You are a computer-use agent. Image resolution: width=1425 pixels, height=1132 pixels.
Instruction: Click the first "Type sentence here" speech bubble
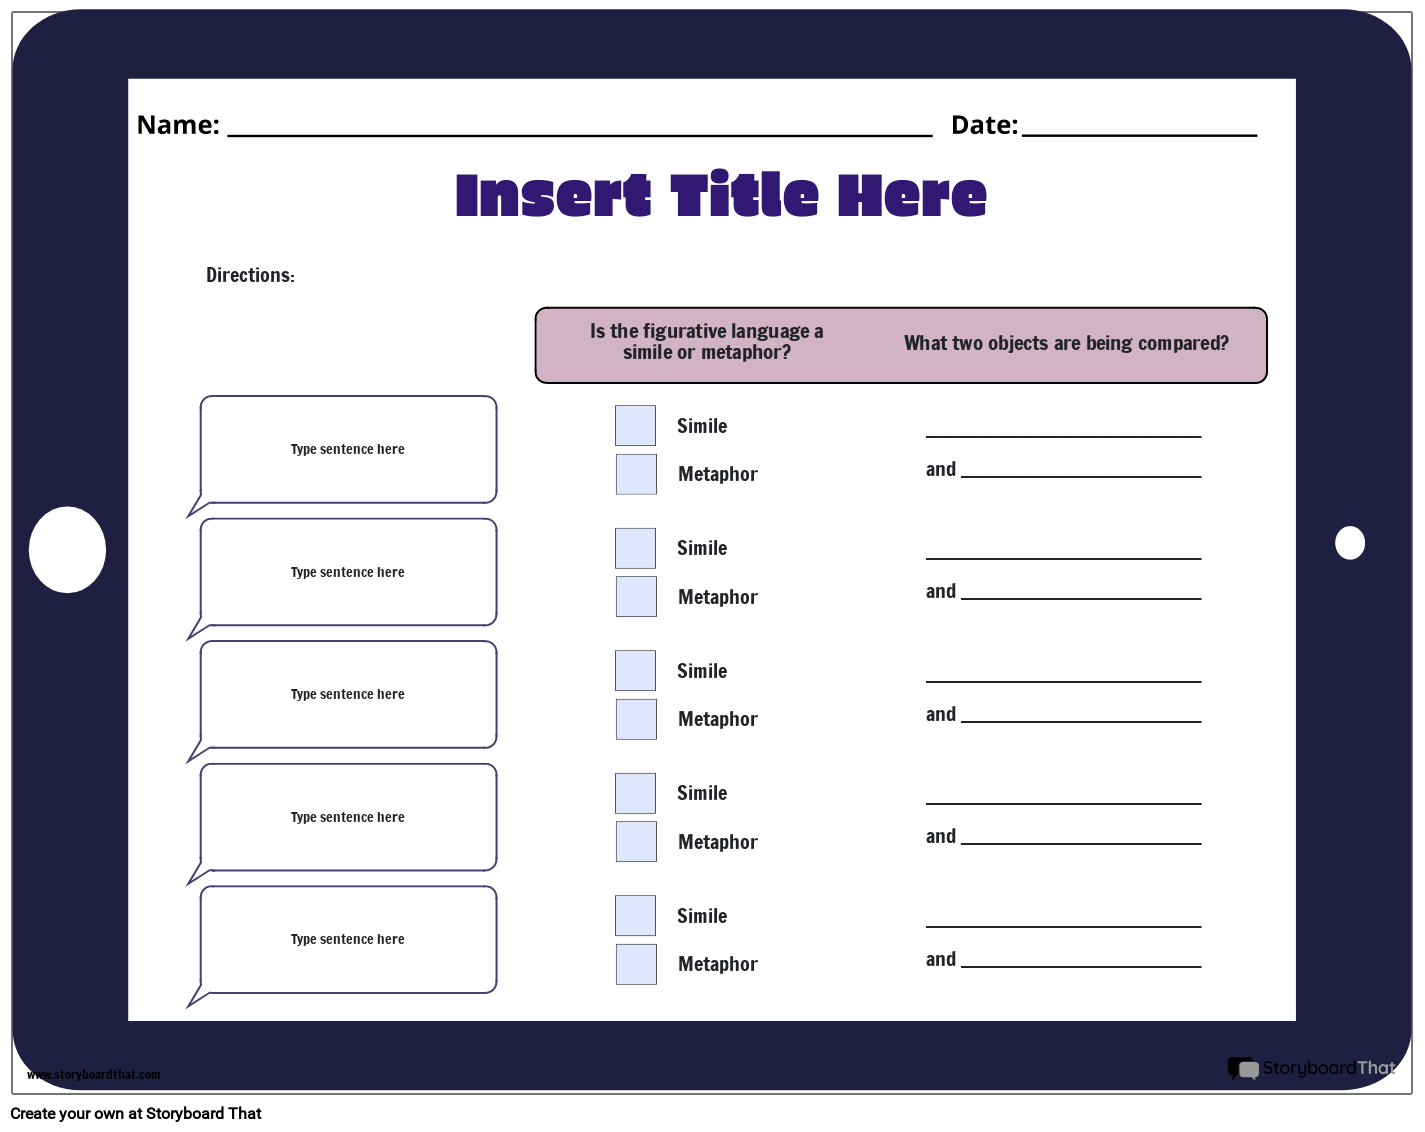(x=348, y=450)
